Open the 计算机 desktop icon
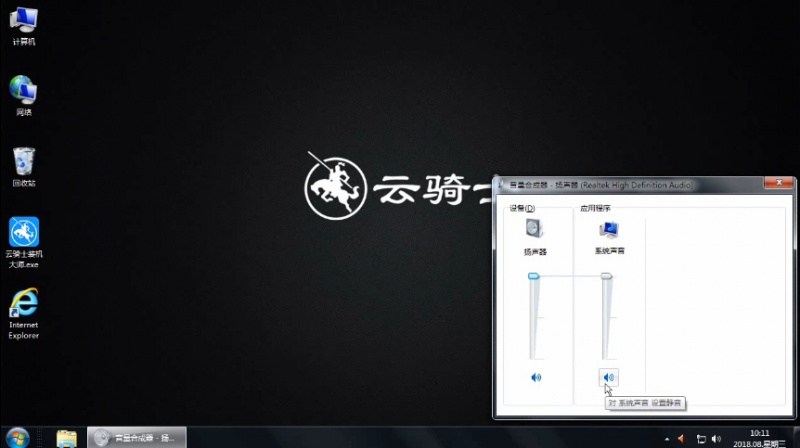The width and height of the screenshot is (800, 448). coord(23,27)
